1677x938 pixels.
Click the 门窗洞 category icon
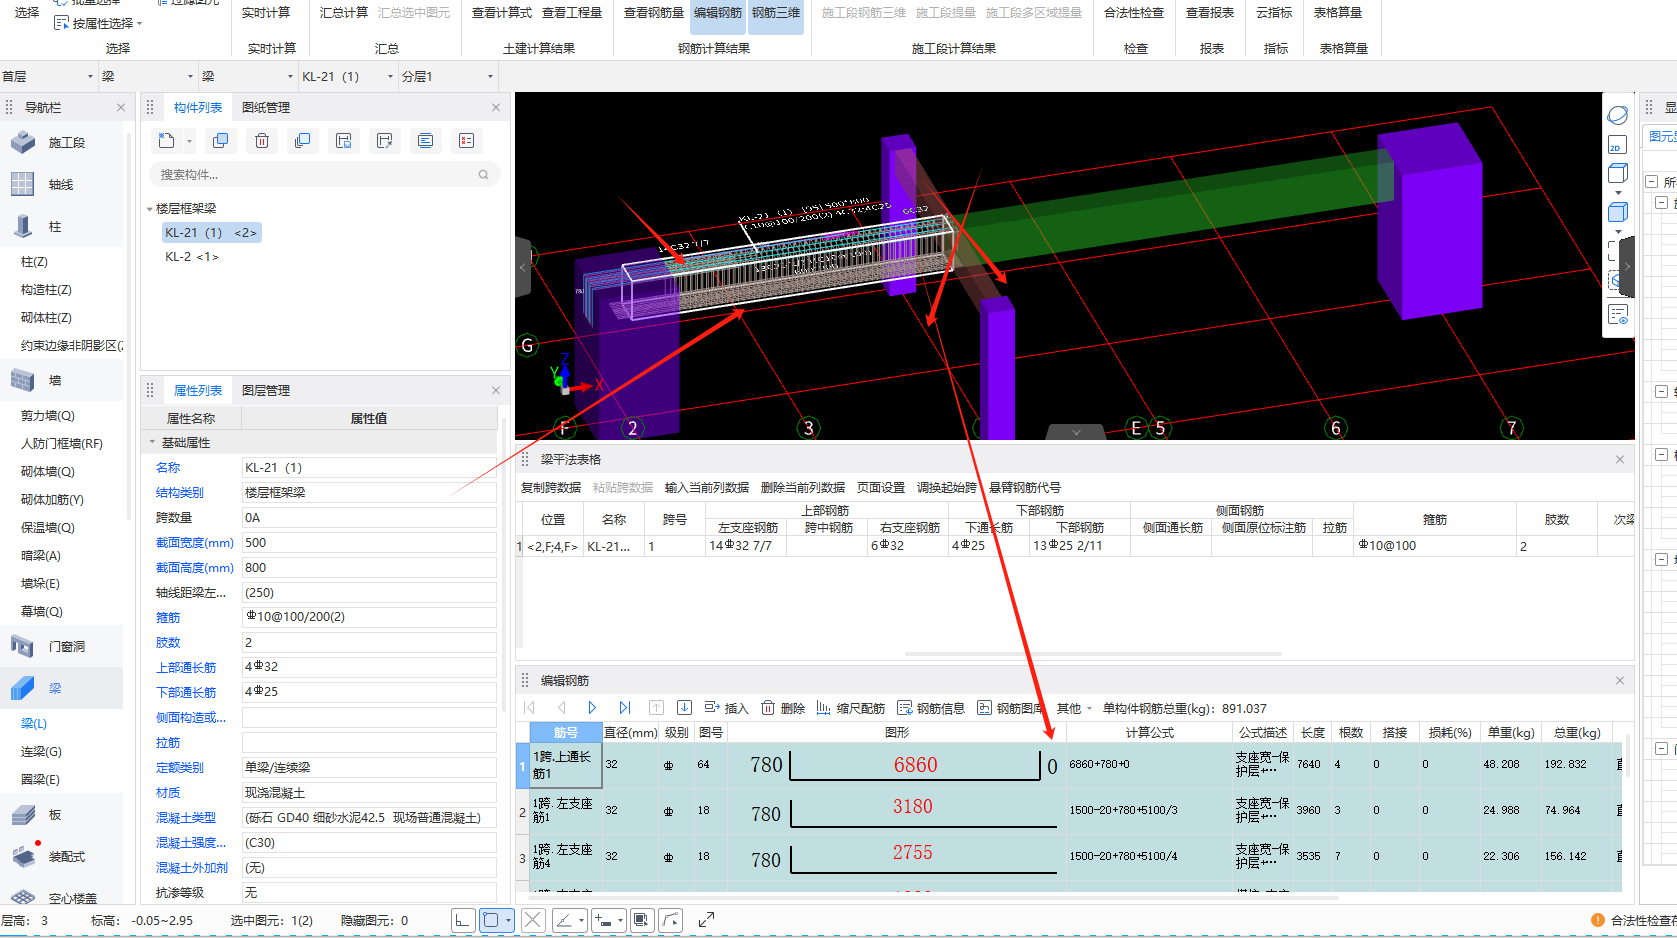(x=23, y=646)
